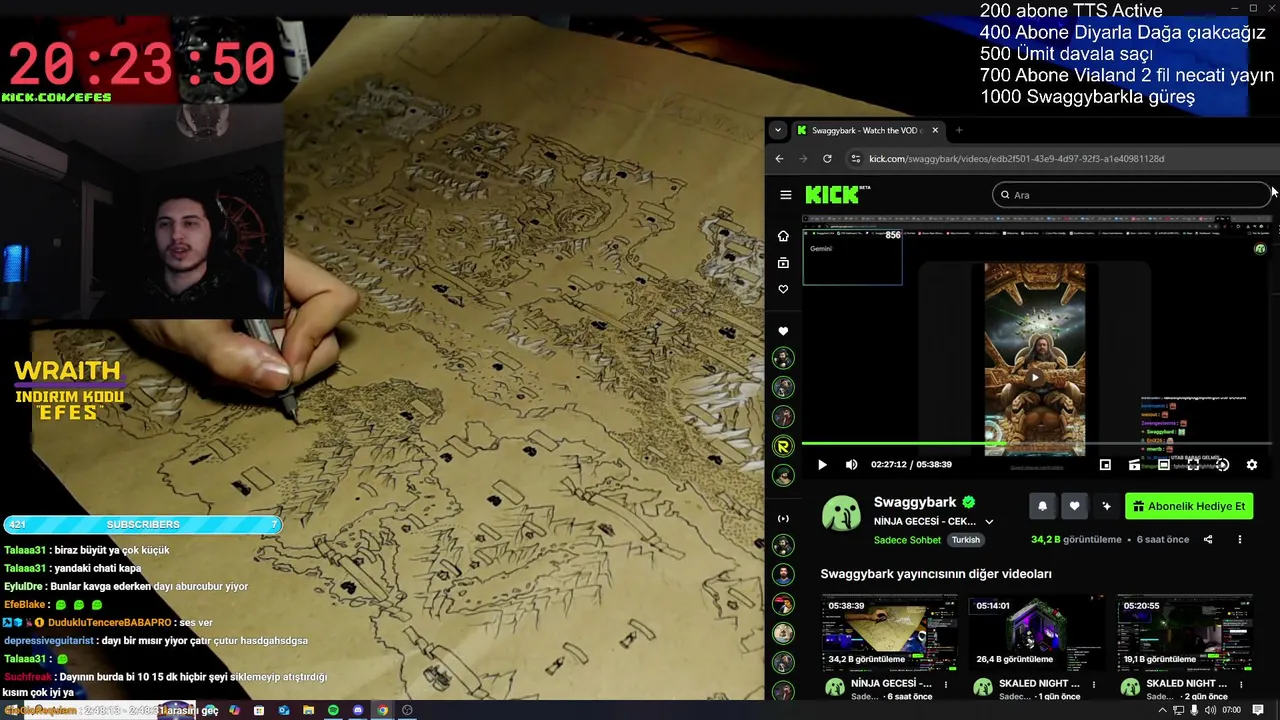
Task: Open the Kick hamburger menu
Action: (786, 195)
